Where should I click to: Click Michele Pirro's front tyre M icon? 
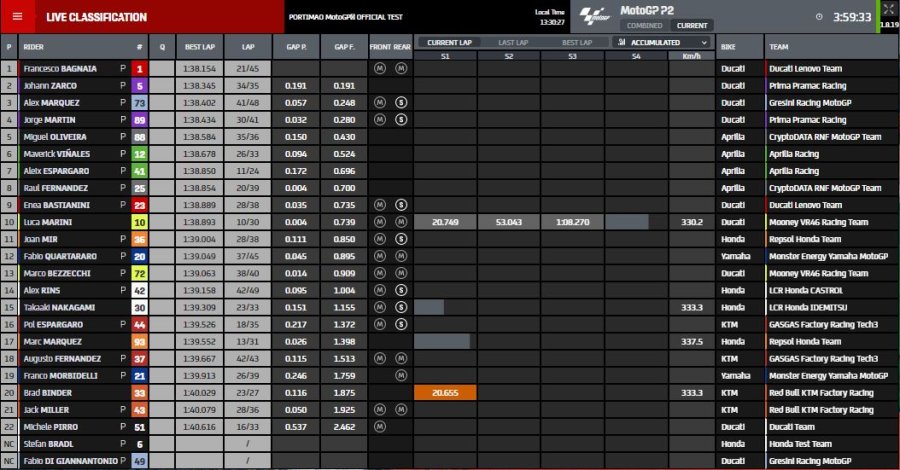[x=379, y=427]
